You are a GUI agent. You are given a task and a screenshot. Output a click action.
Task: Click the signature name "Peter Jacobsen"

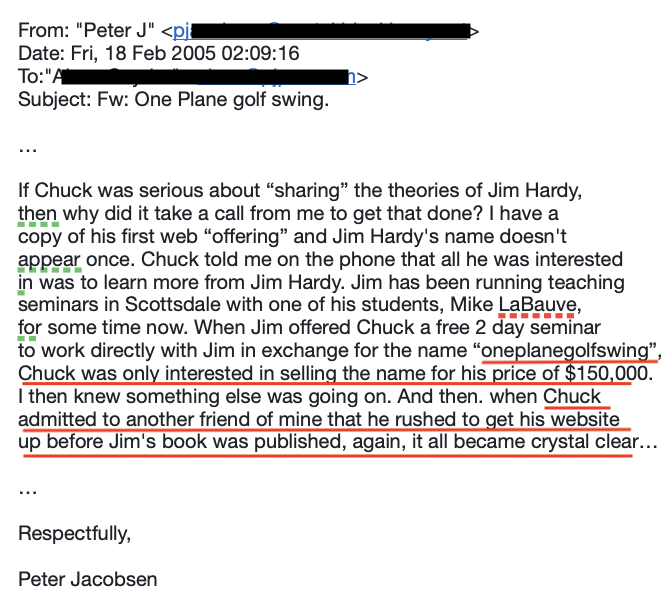(x=87, y=580)
